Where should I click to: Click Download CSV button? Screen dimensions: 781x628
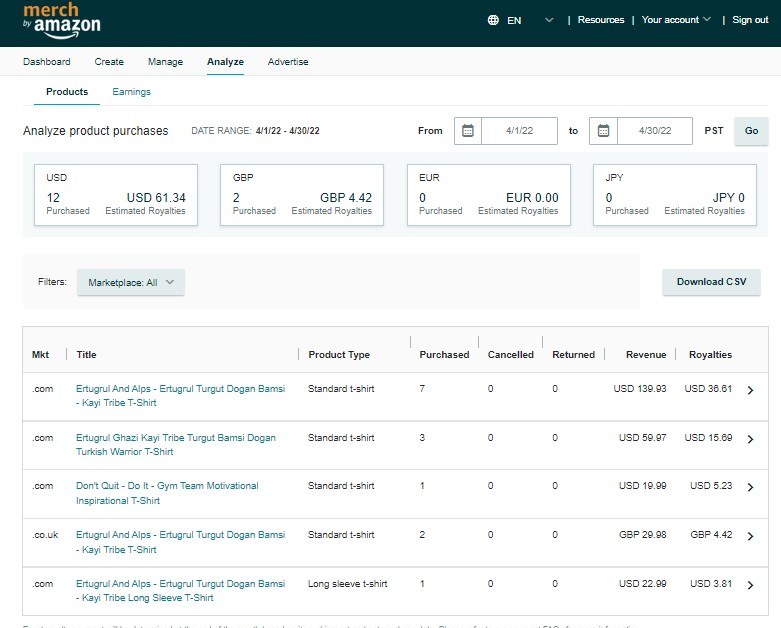(x=711, y=282)
